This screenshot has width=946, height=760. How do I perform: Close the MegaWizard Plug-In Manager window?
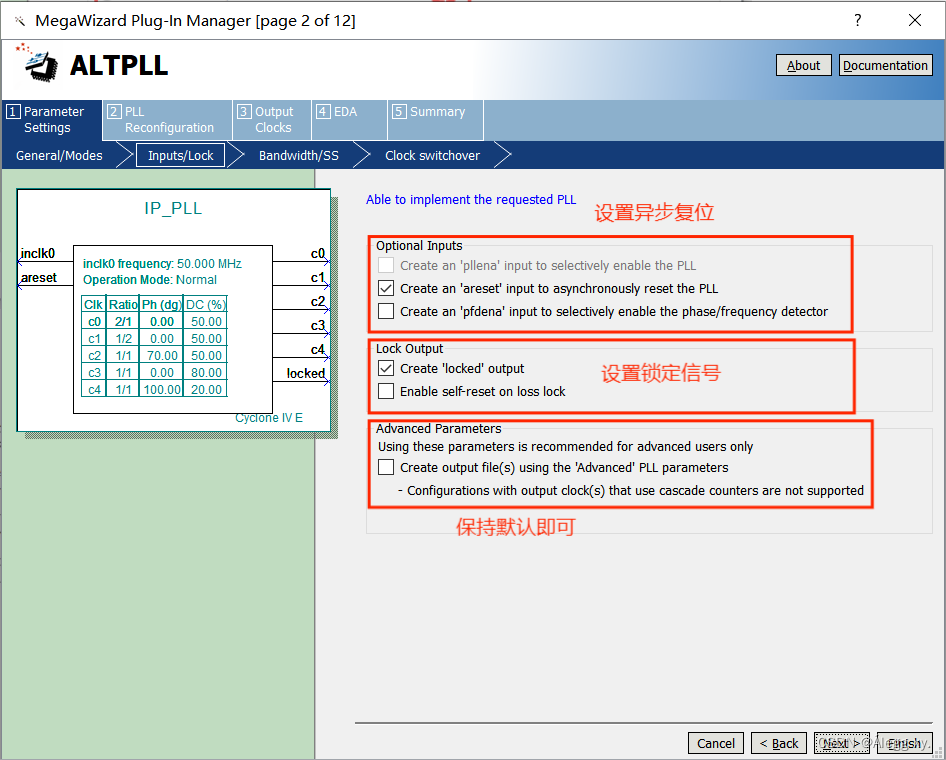915,20
